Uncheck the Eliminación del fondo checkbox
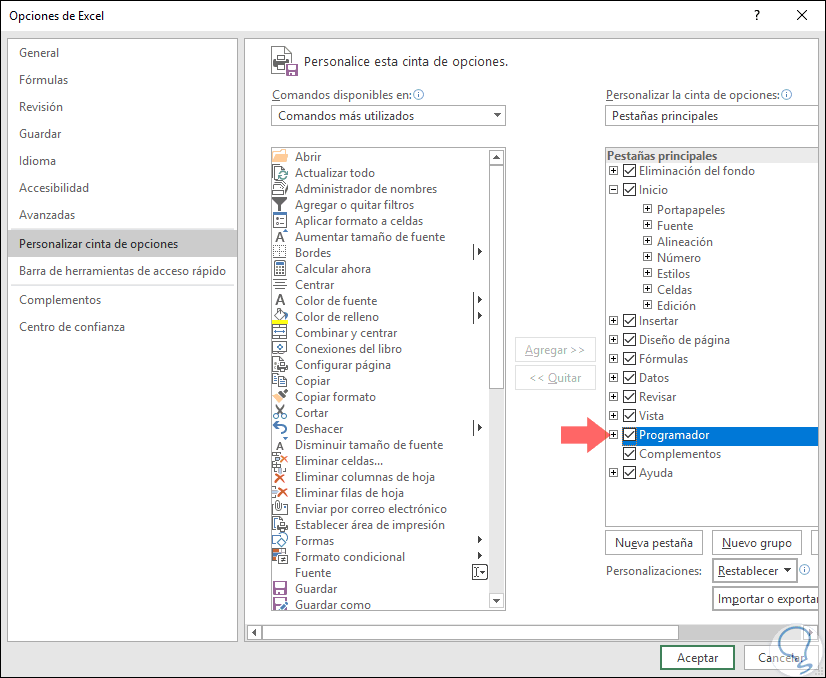This screenshot has height=678, width=826. [x=629, y=171]
